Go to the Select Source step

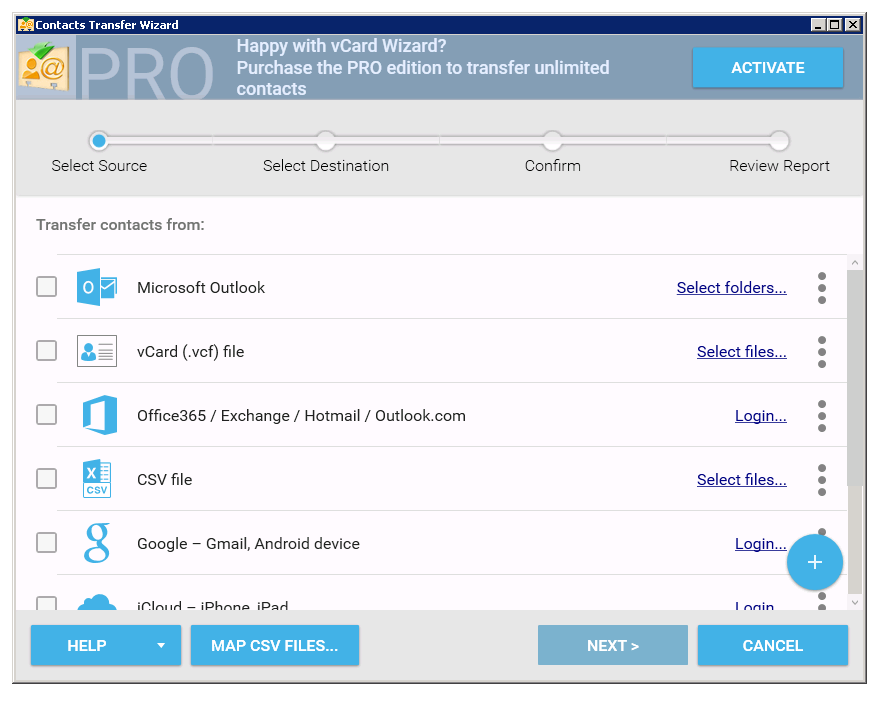tap(99, 166)
